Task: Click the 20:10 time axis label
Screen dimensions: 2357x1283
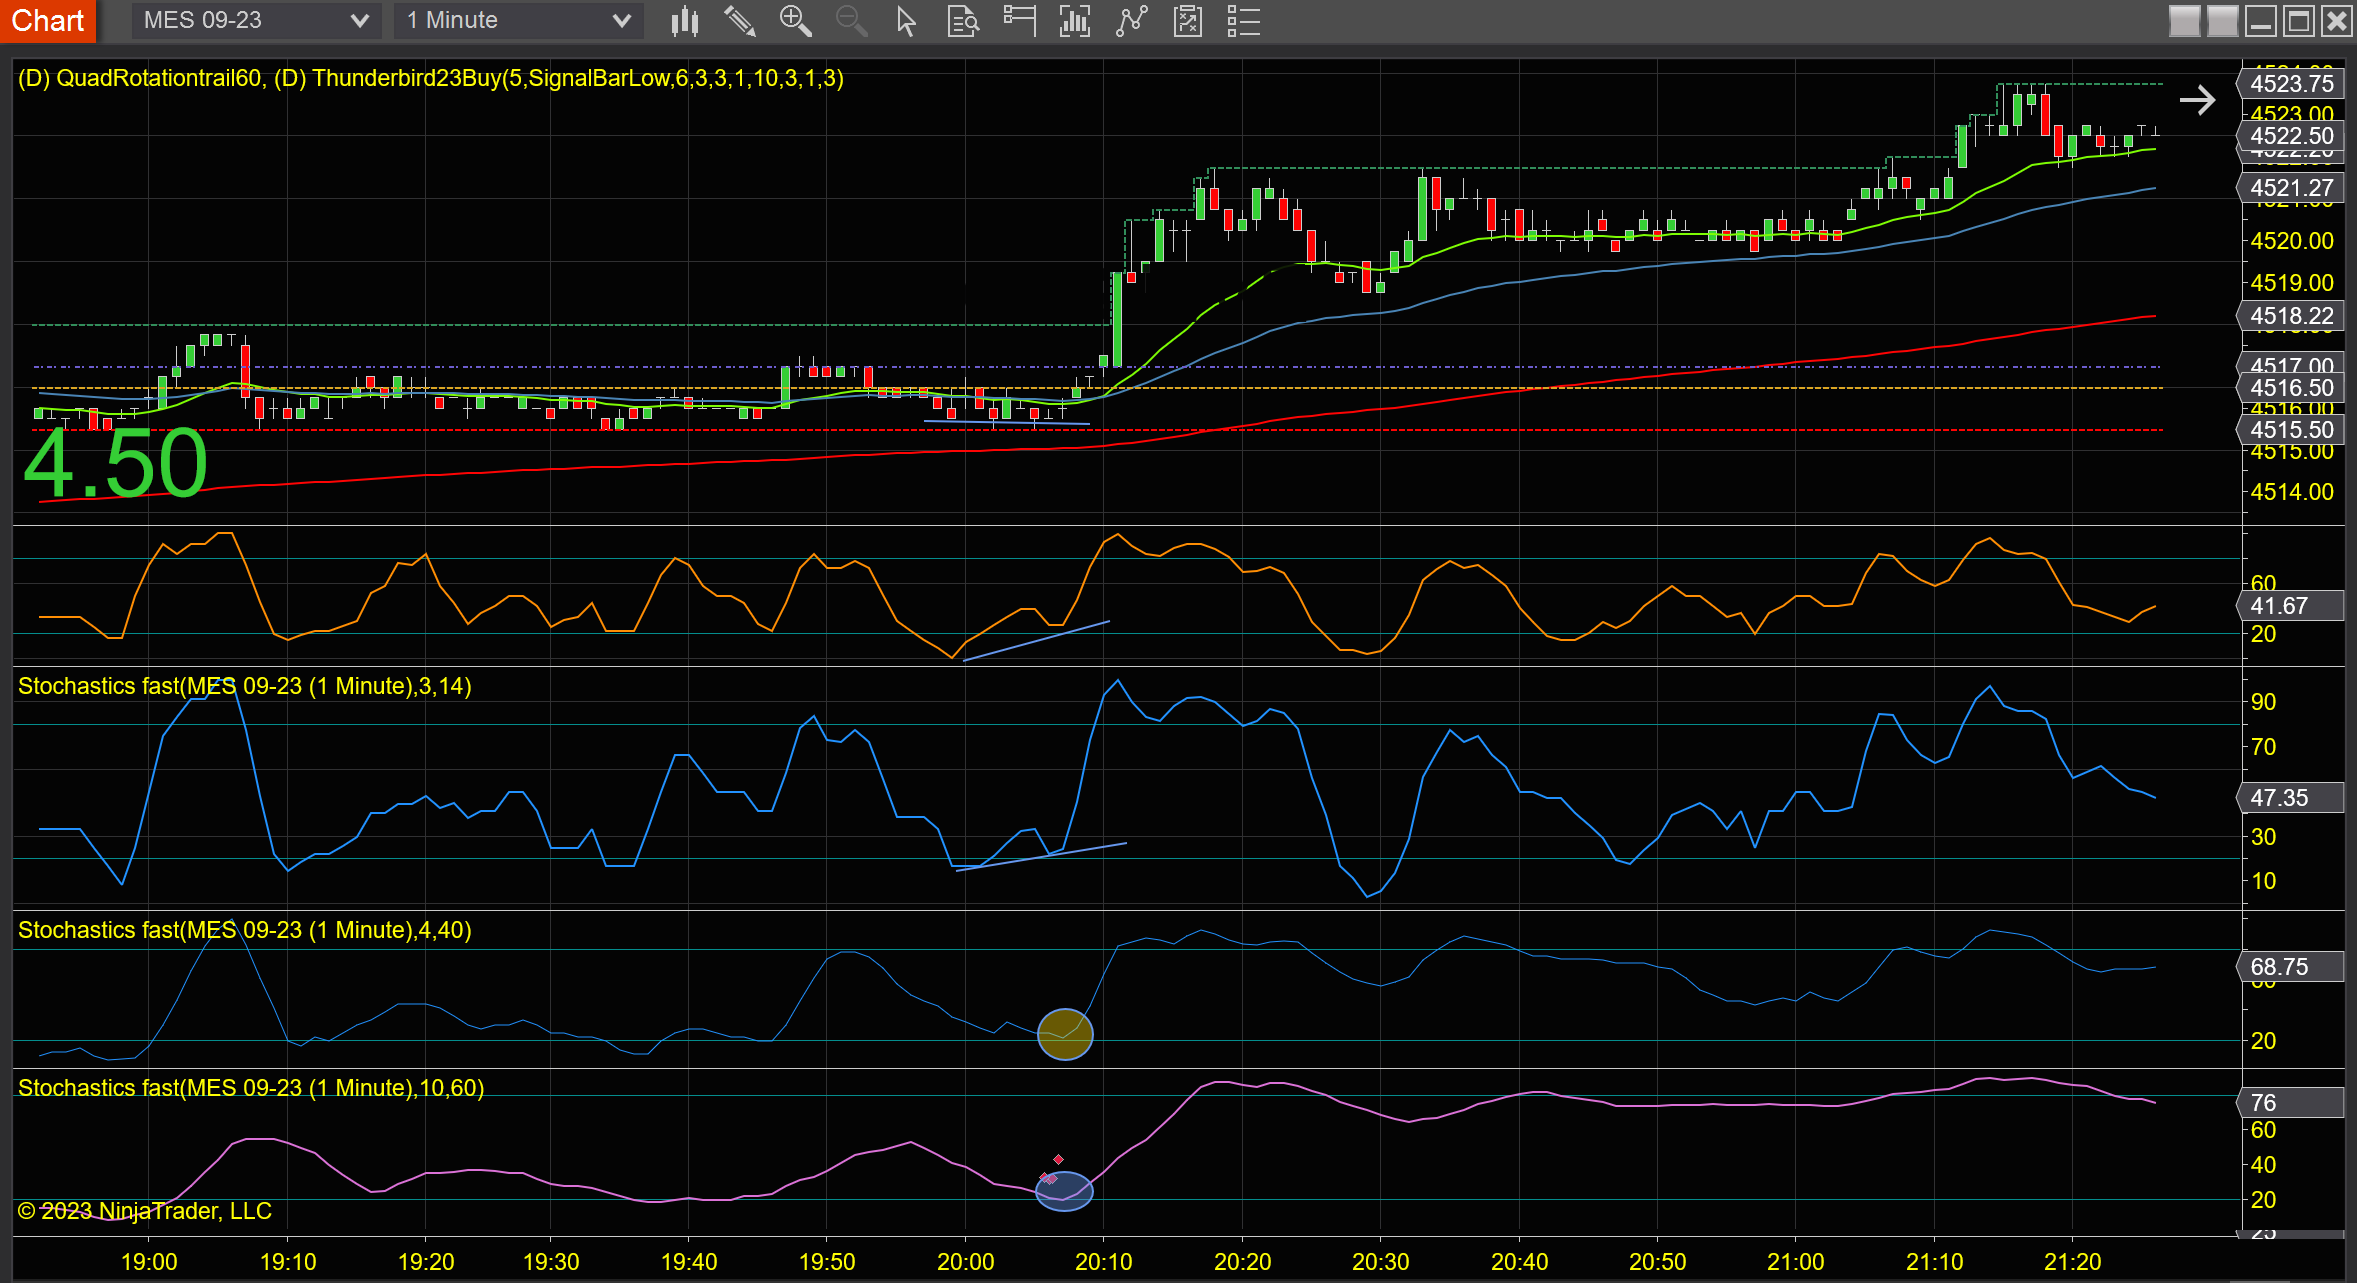Action: point(1103,1262)
